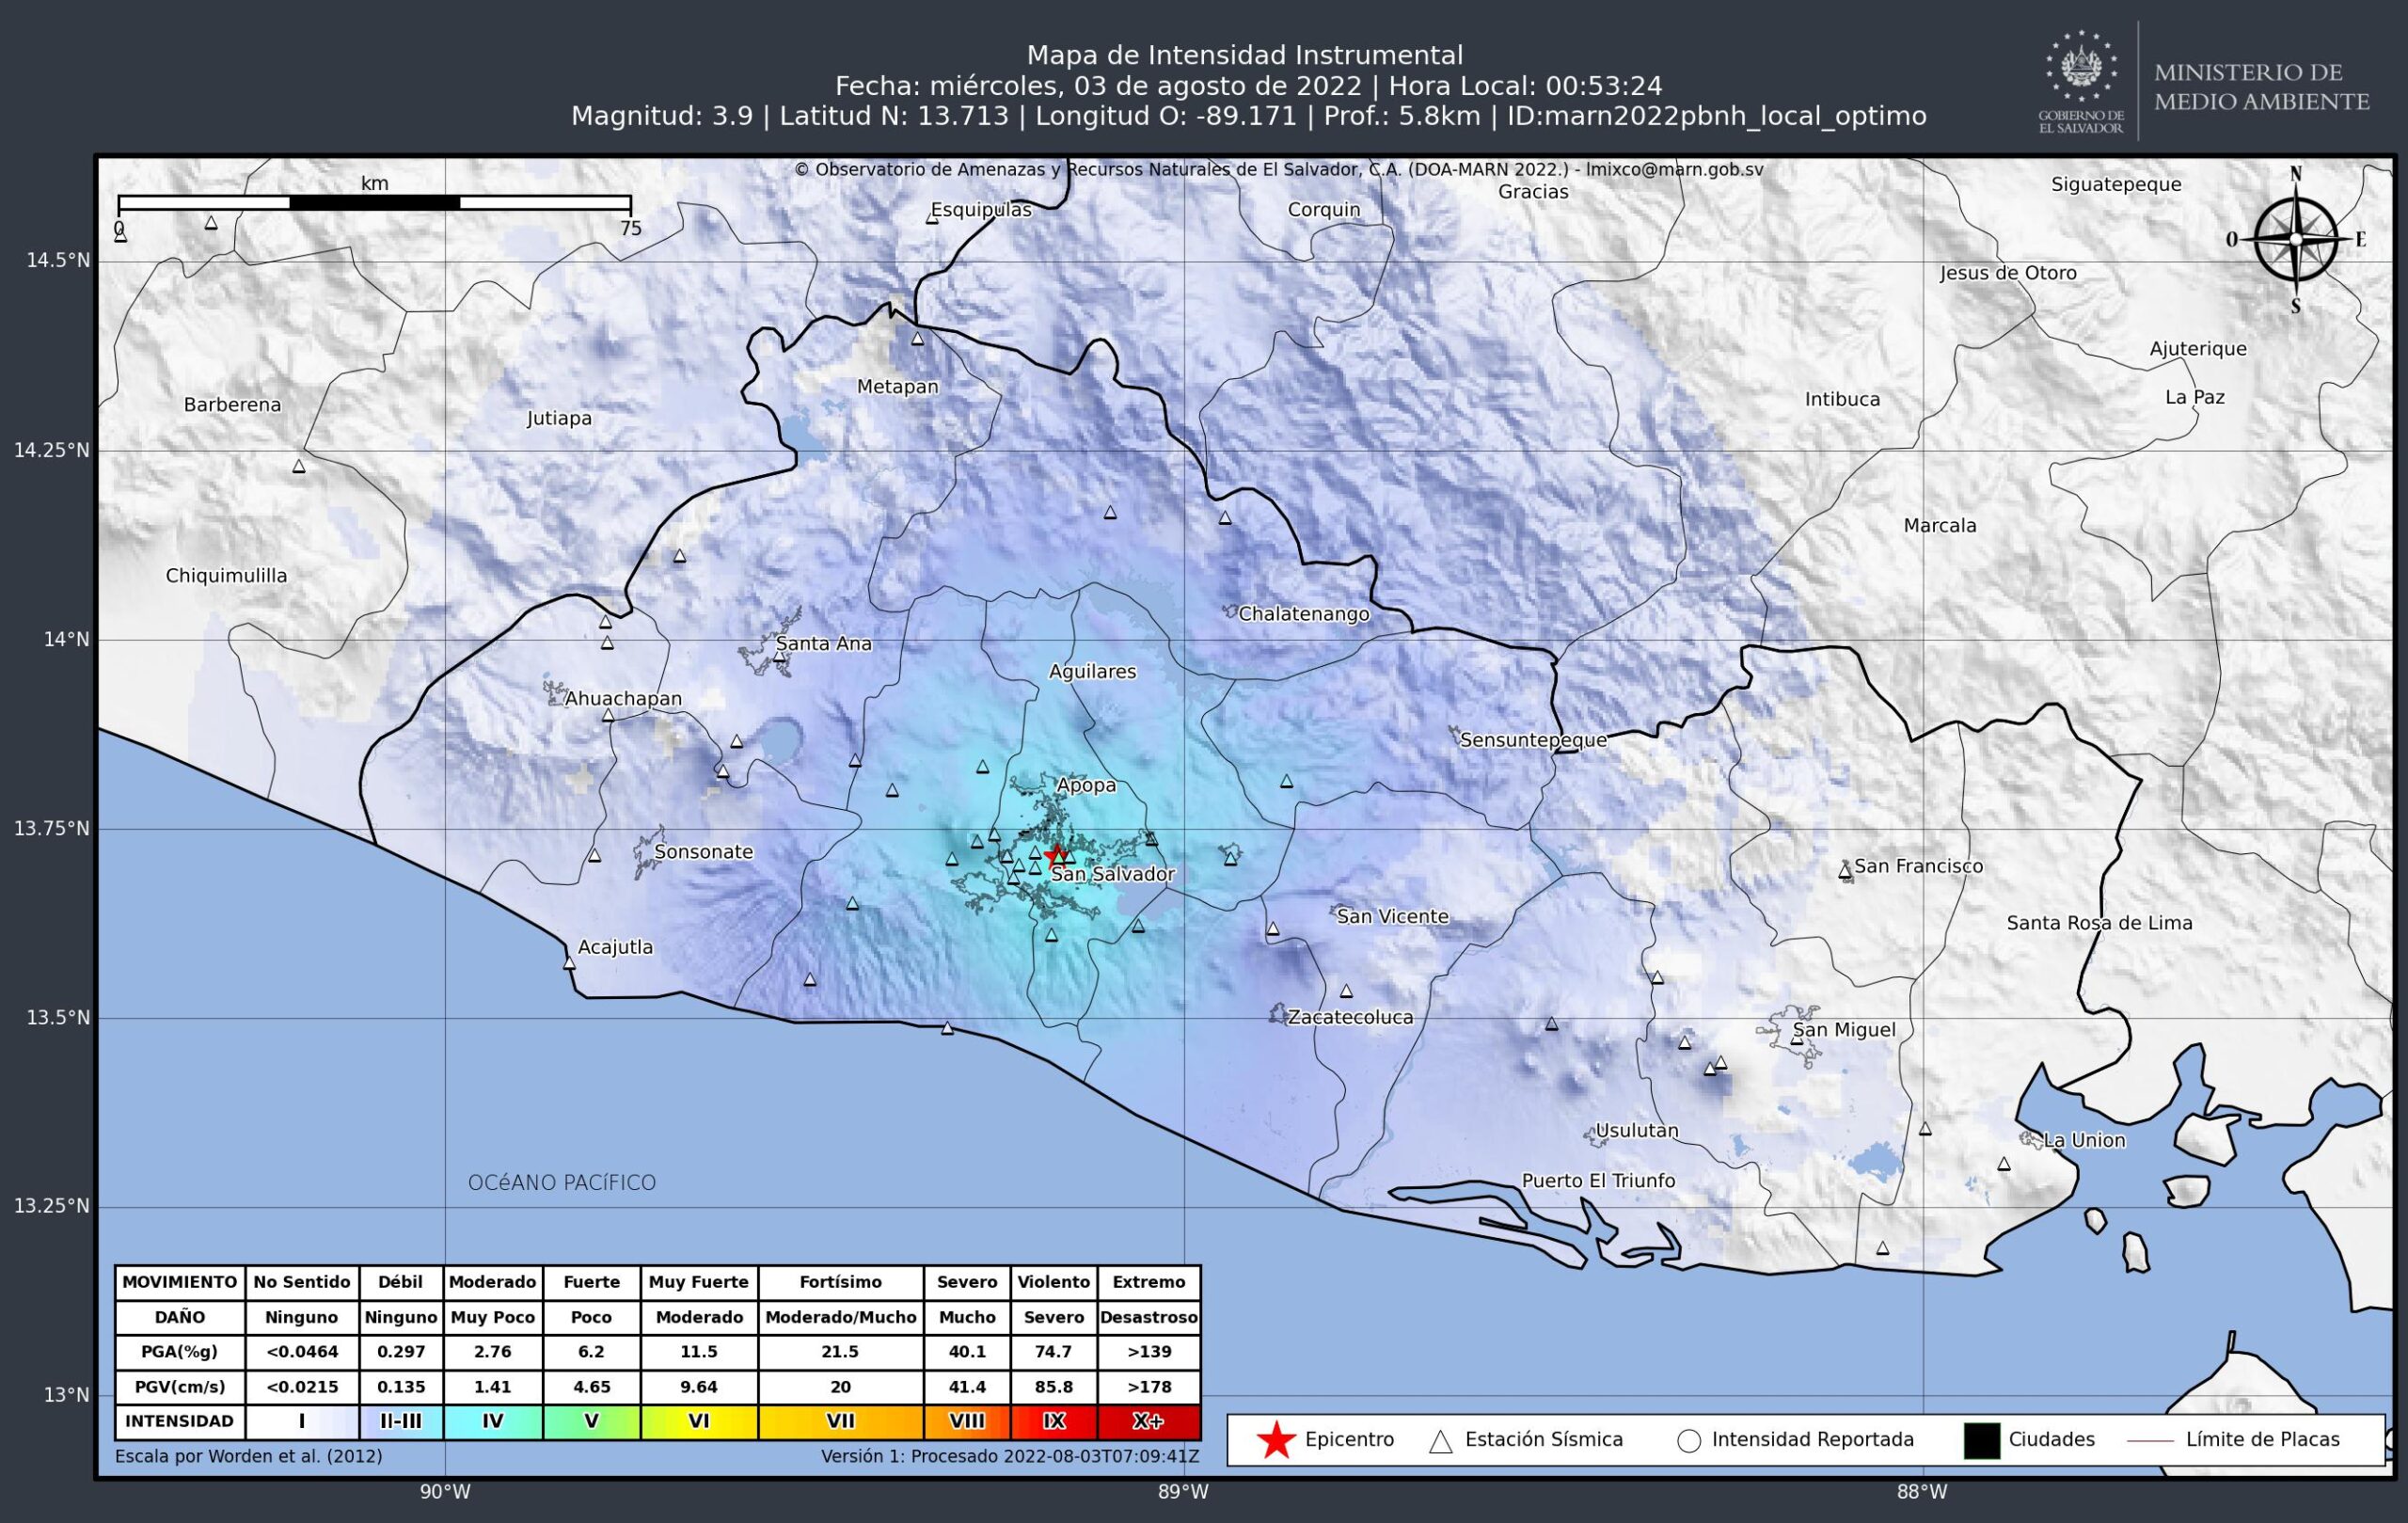Click the Estación Sísmica triangle legend icon
2408x1523 pixels.
[x=1440, y=1441]
